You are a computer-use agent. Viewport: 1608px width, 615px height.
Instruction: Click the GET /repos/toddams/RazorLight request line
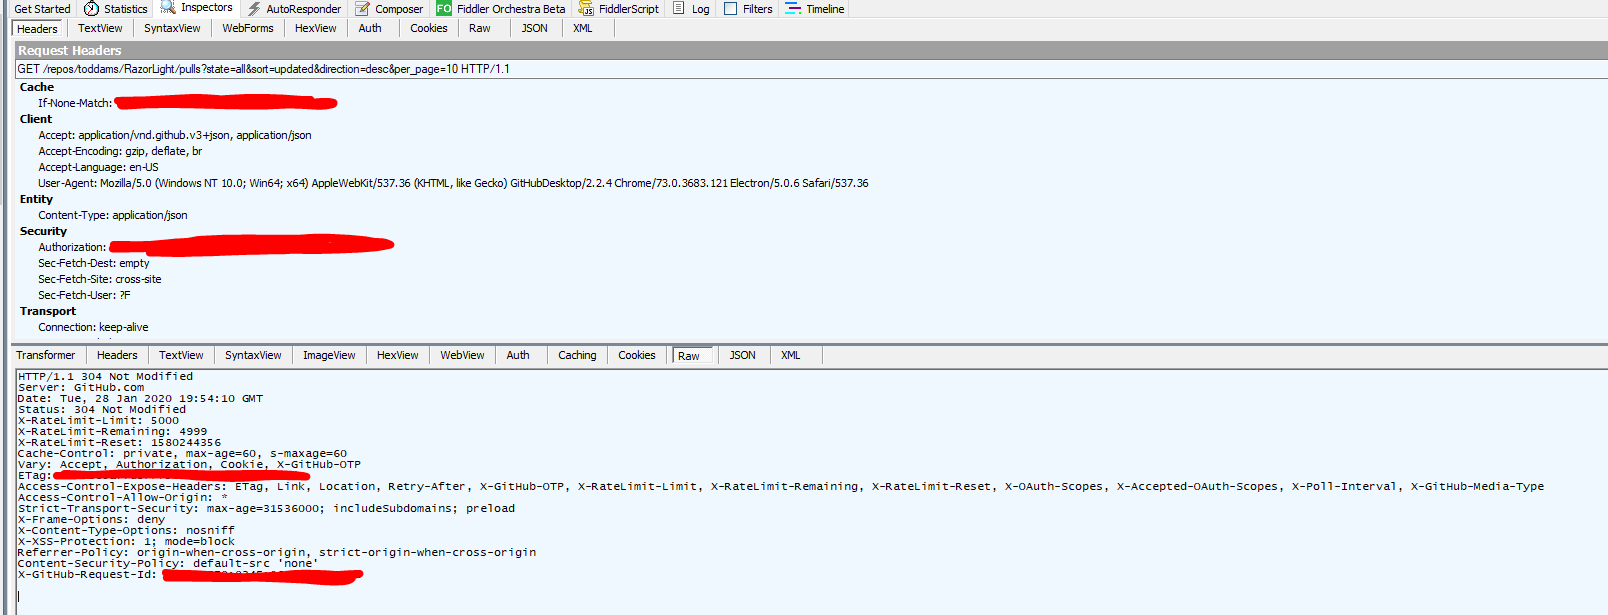coord(811,69)
